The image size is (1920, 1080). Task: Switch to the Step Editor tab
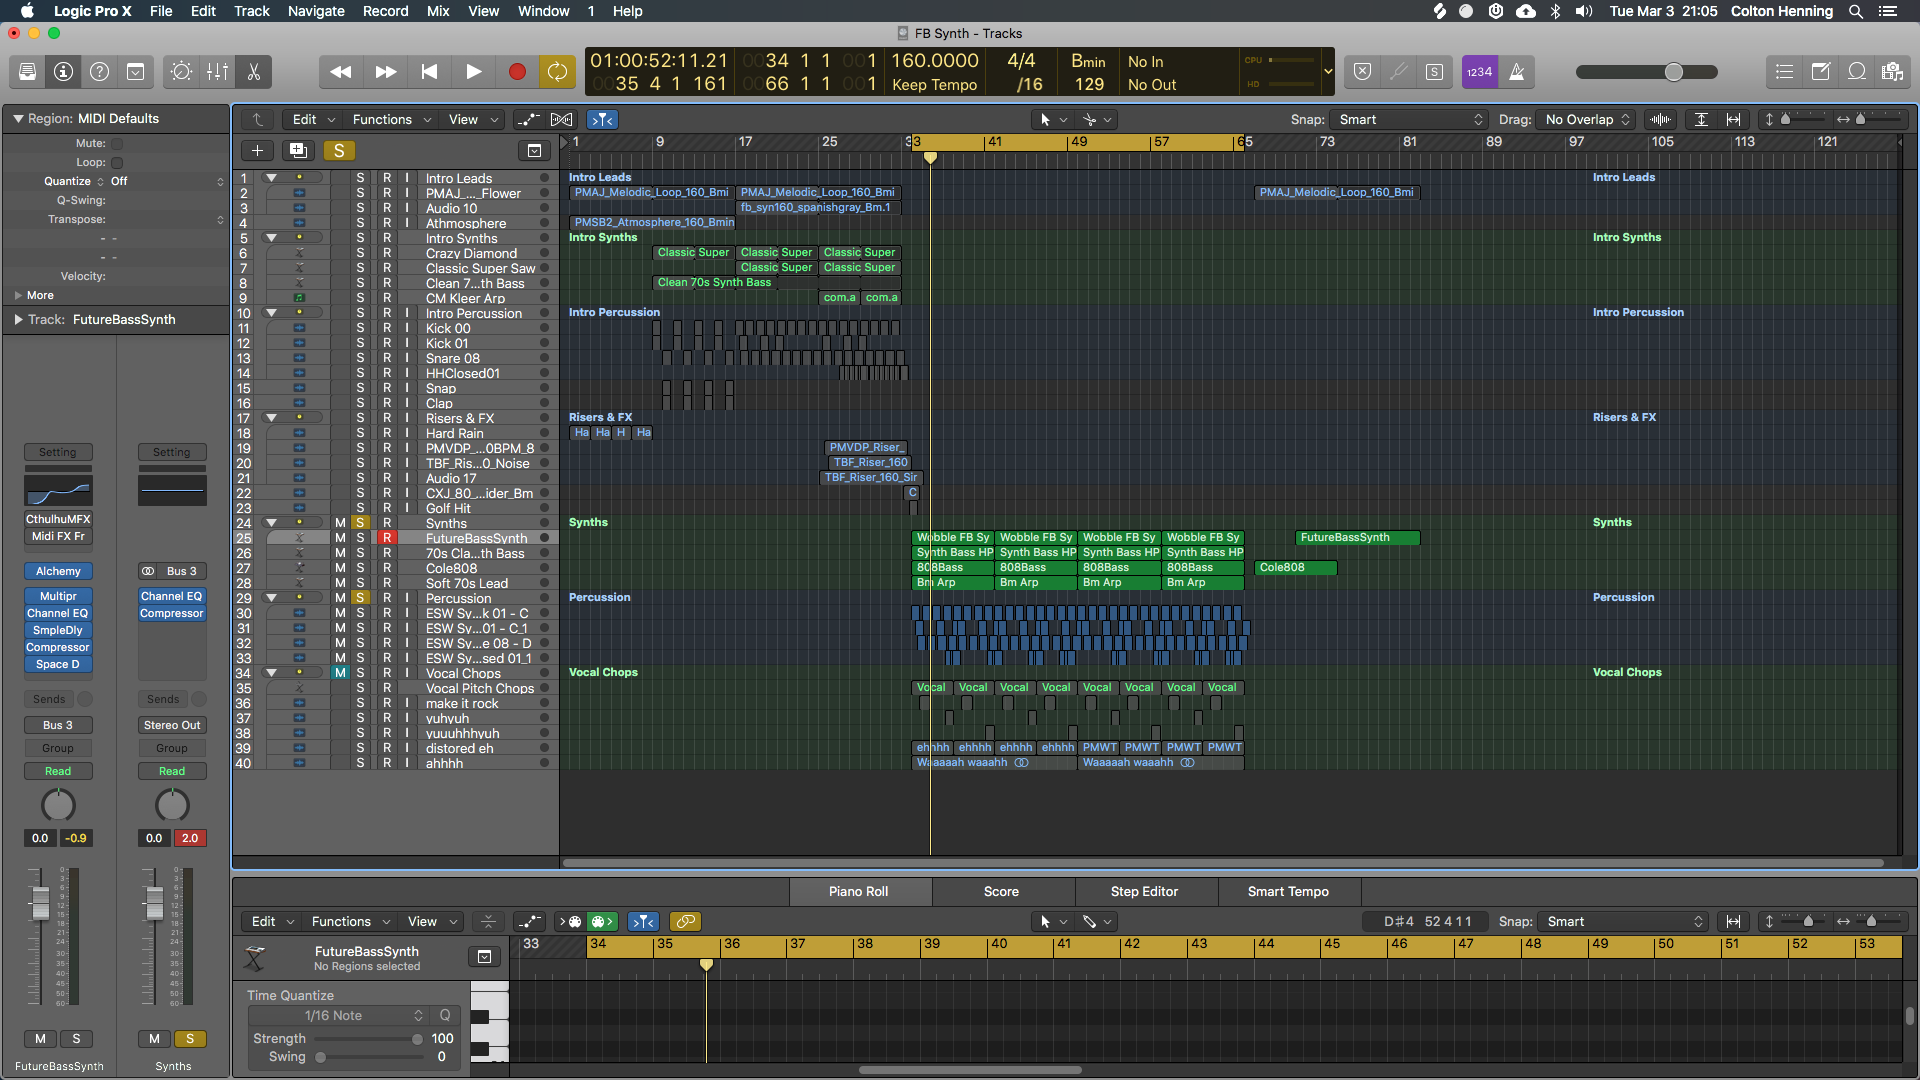tap(1144, 892)
